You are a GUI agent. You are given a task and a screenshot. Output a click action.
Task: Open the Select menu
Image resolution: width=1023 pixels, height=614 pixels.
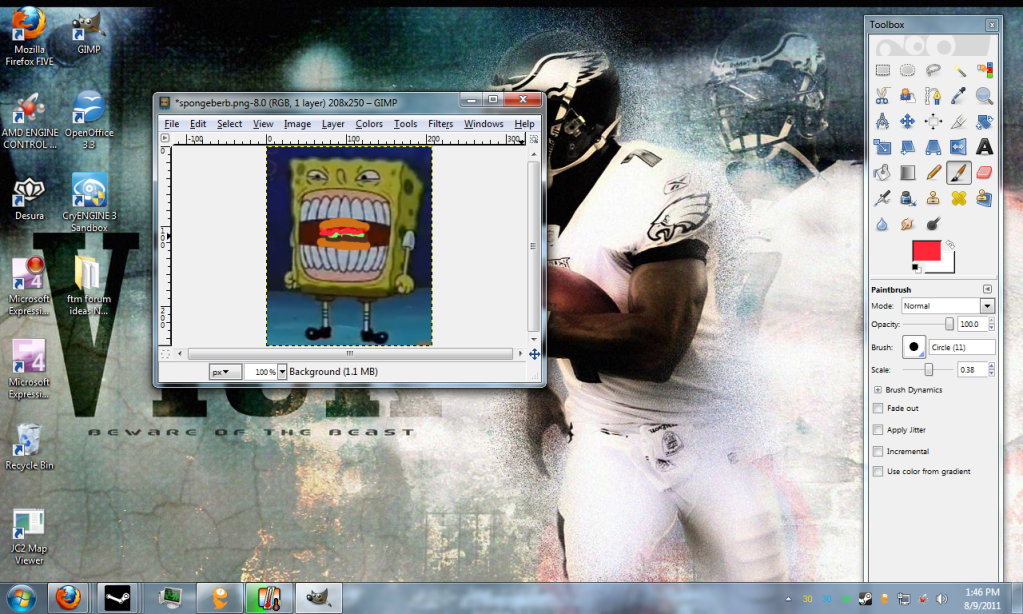click(229, 124)
